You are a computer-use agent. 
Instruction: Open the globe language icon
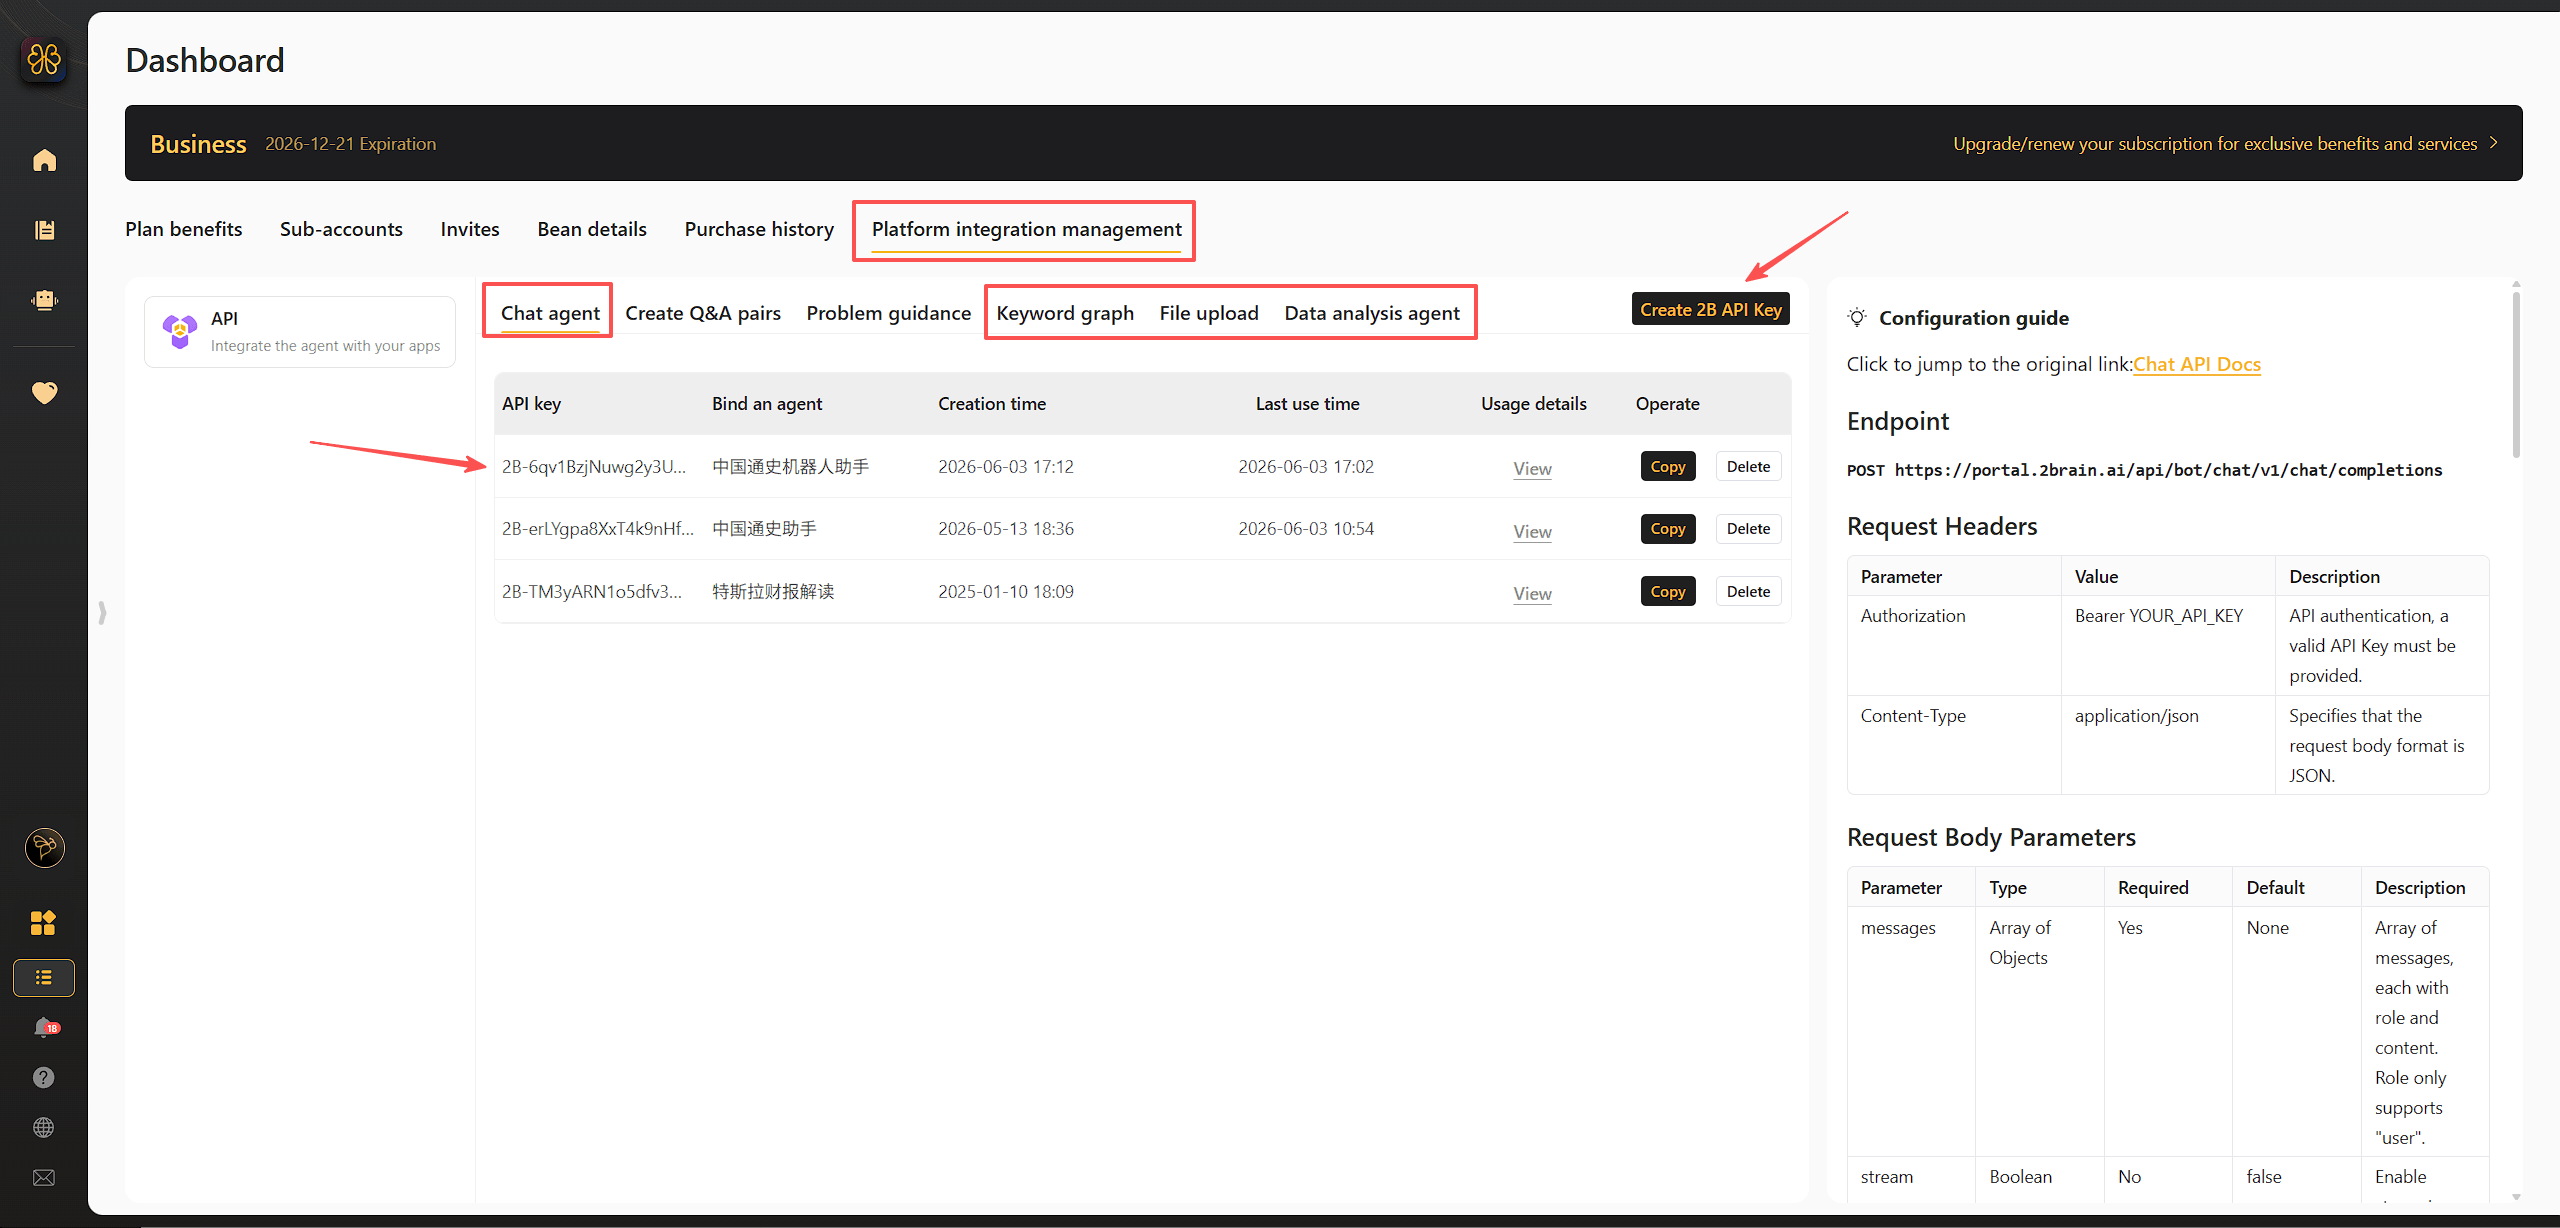43,1127
